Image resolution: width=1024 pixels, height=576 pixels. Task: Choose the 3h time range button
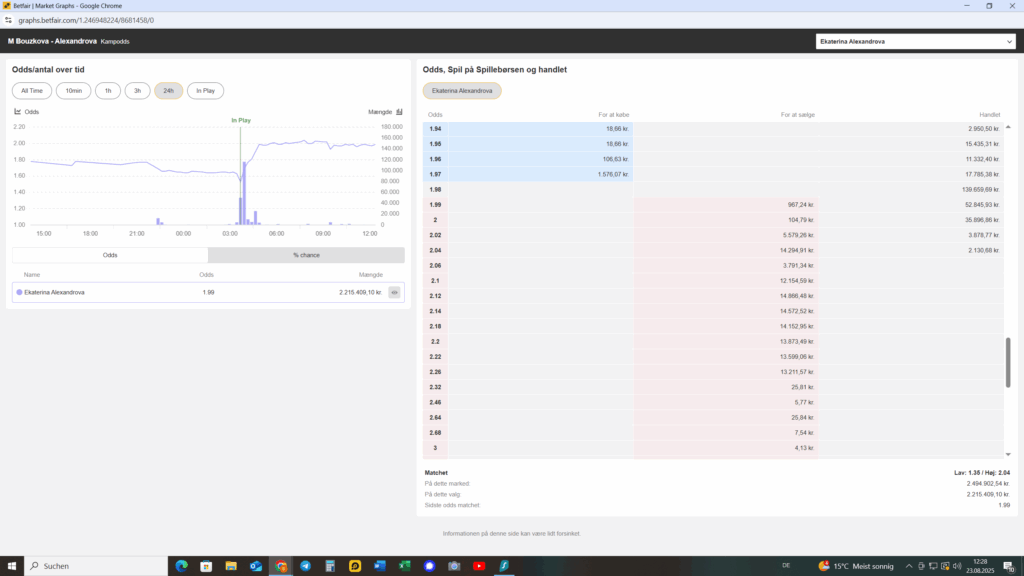pyautogui.click(x=137, y=91)
